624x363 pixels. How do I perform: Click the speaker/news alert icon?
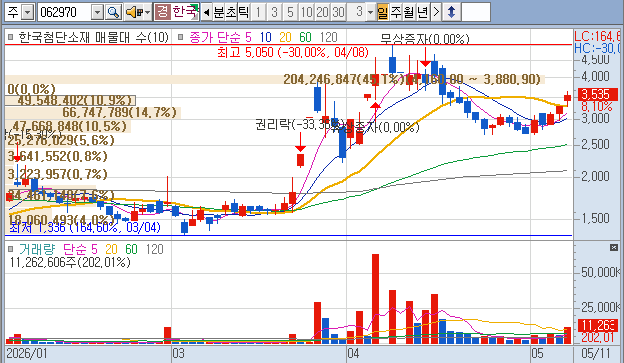click(x=134, y=12)
